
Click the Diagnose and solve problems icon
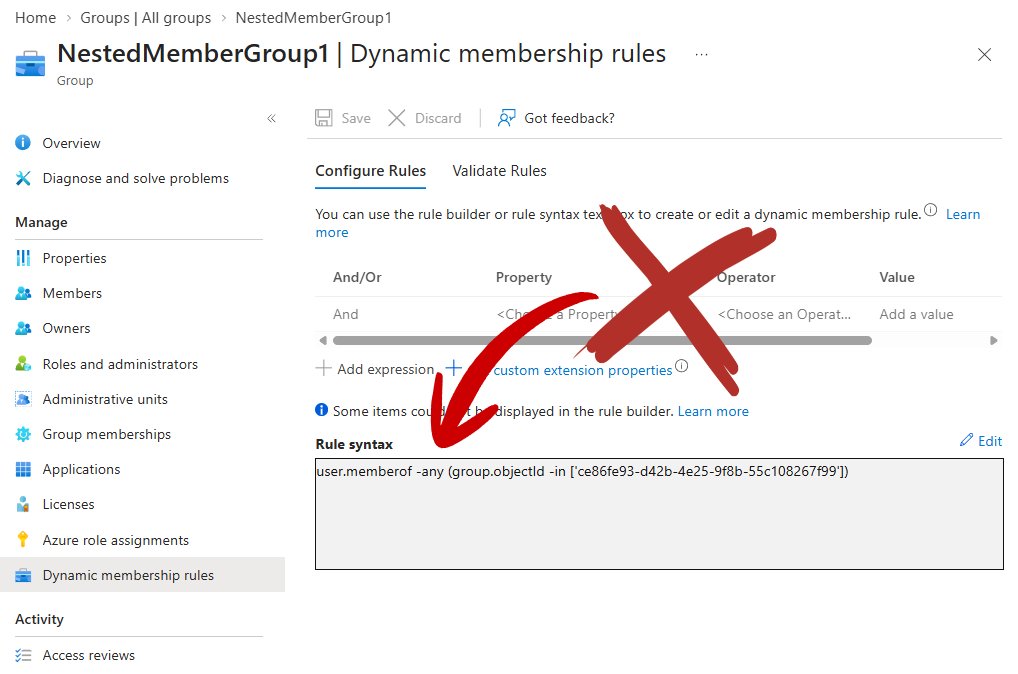(x=23, y=178)
